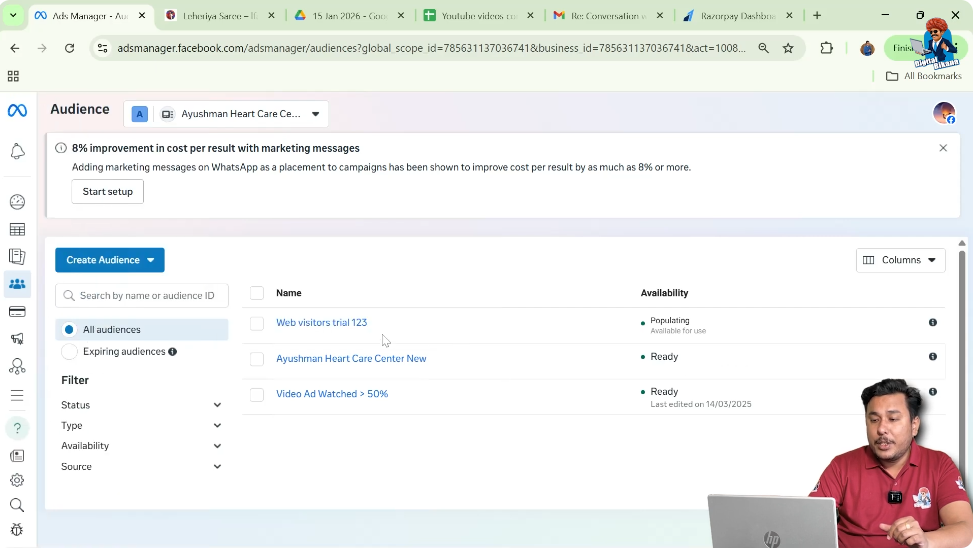Open Advertising settings megaphone icon
Viewport: 973px width, 549px height.
pyautogui.click(x=17, y=339)
